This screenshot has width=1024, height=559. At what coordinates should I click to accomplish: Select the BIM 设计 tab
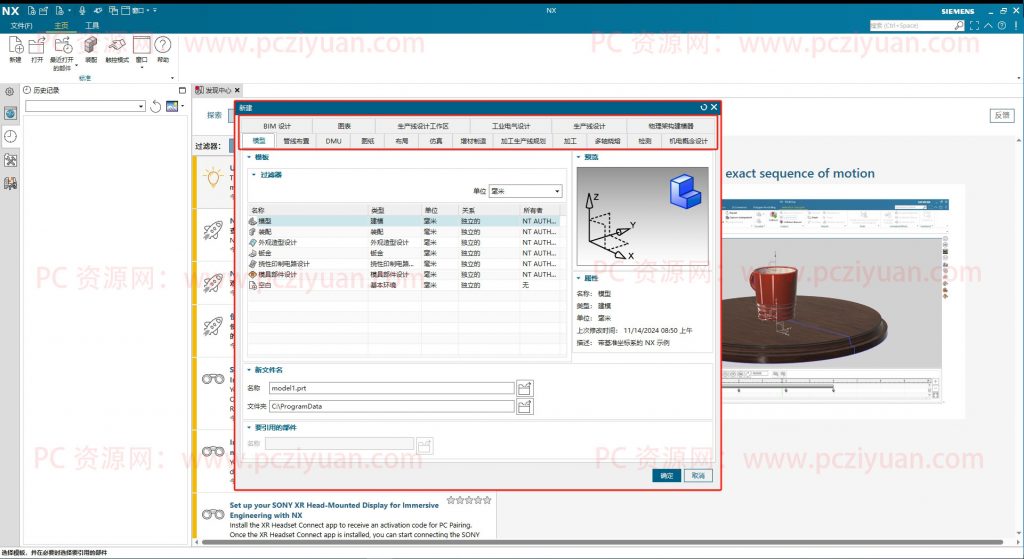[x=277, y=126]
